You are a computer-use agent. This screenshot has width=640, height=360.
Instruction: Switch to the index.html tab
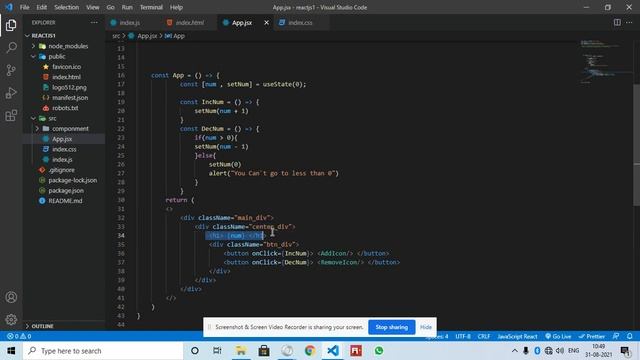point(189,22)
